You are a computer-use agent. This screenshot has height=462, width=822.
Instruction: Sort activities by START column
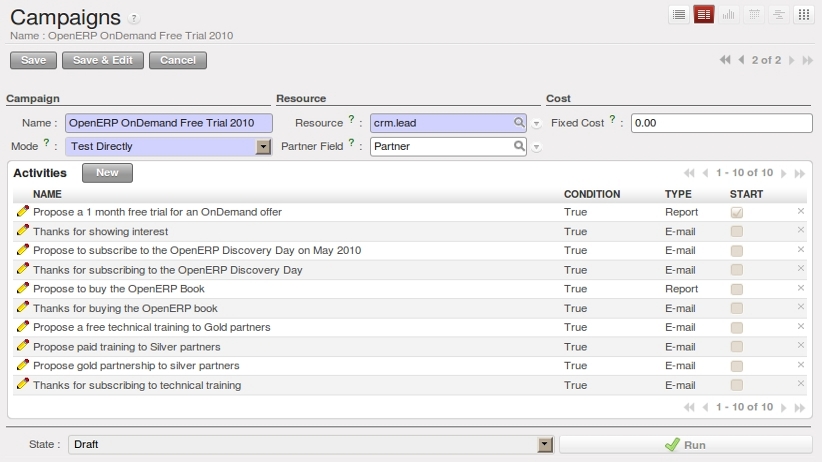pyautogui.click(x=746, y=194)
